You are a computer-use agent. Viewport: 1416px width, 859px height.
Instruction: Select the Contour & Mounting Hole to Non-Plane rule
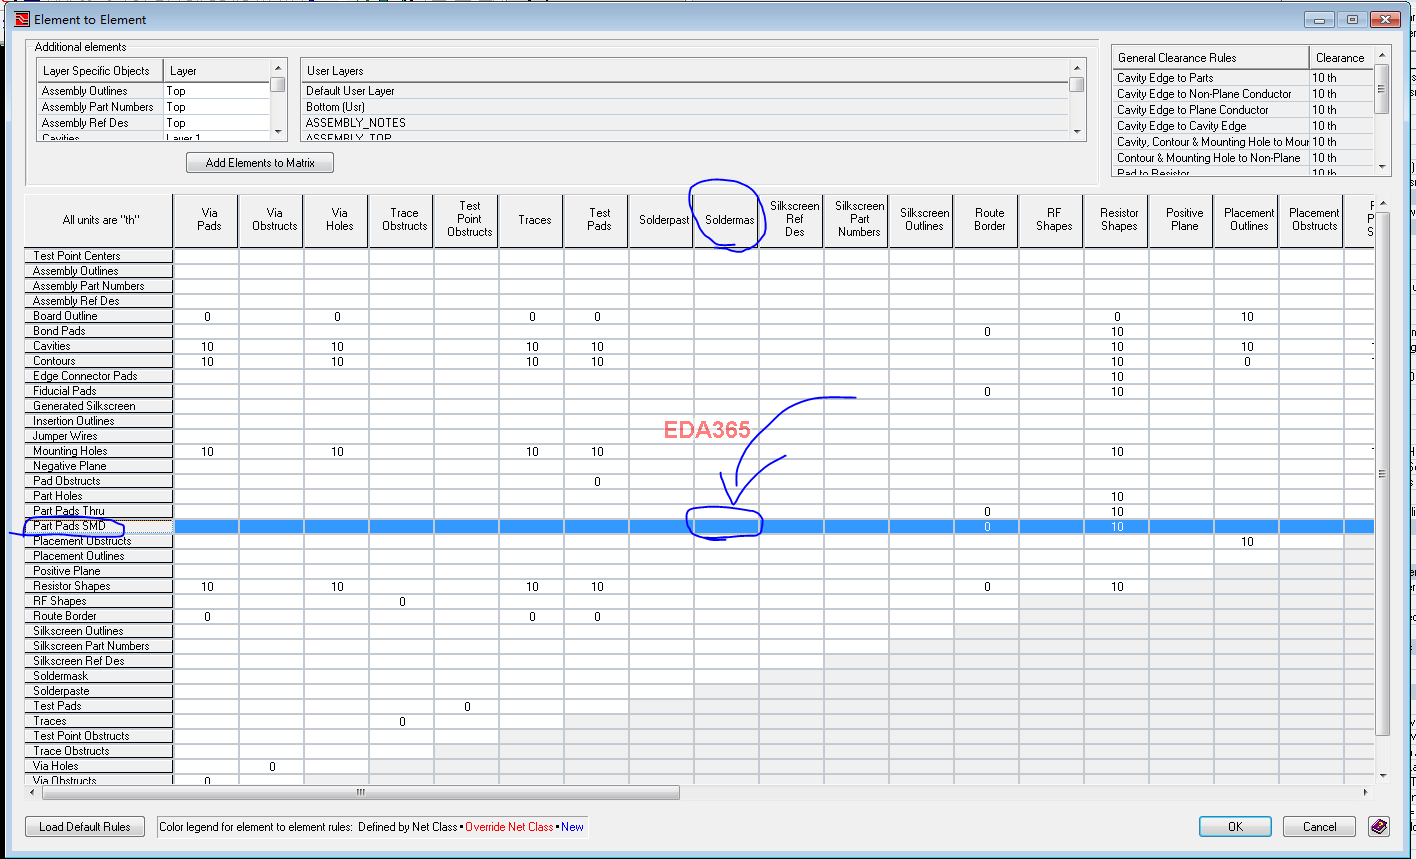pyautogui.click(x=1211, y=158)
